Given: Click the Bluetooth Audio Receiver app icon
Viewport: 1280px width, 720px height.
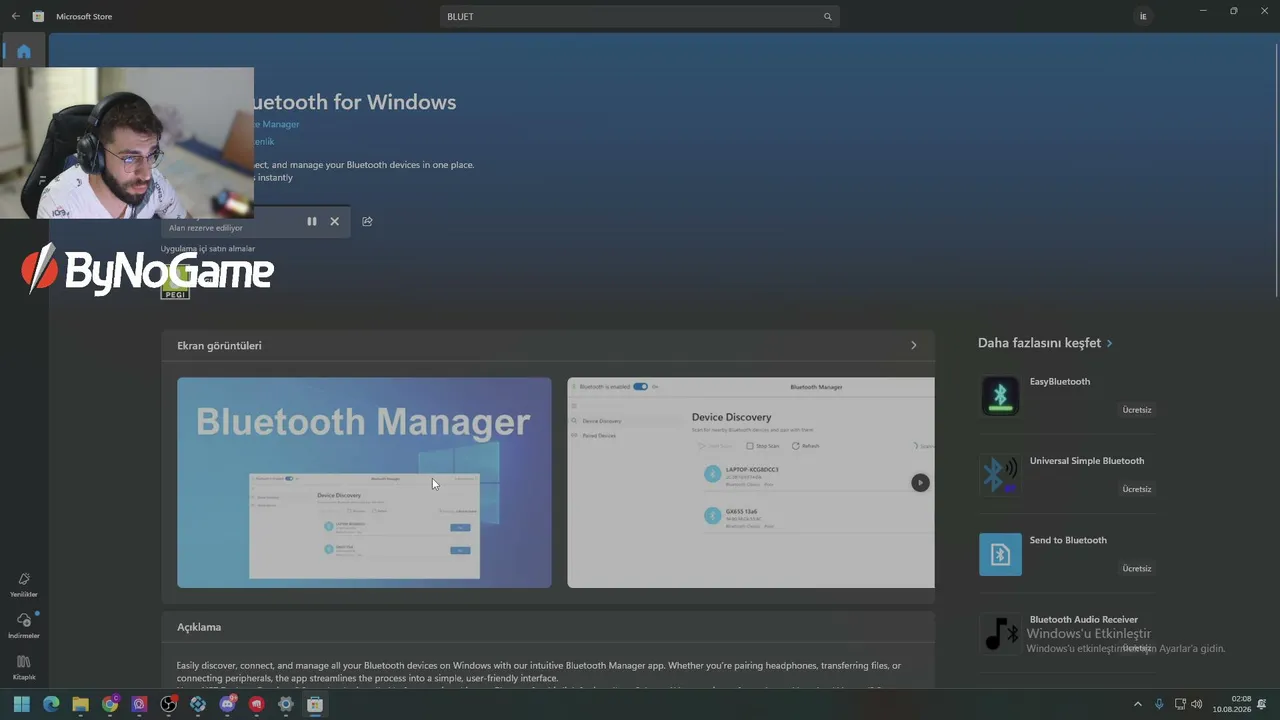Looking at the screenshot, I should (x=1000, y=633).
